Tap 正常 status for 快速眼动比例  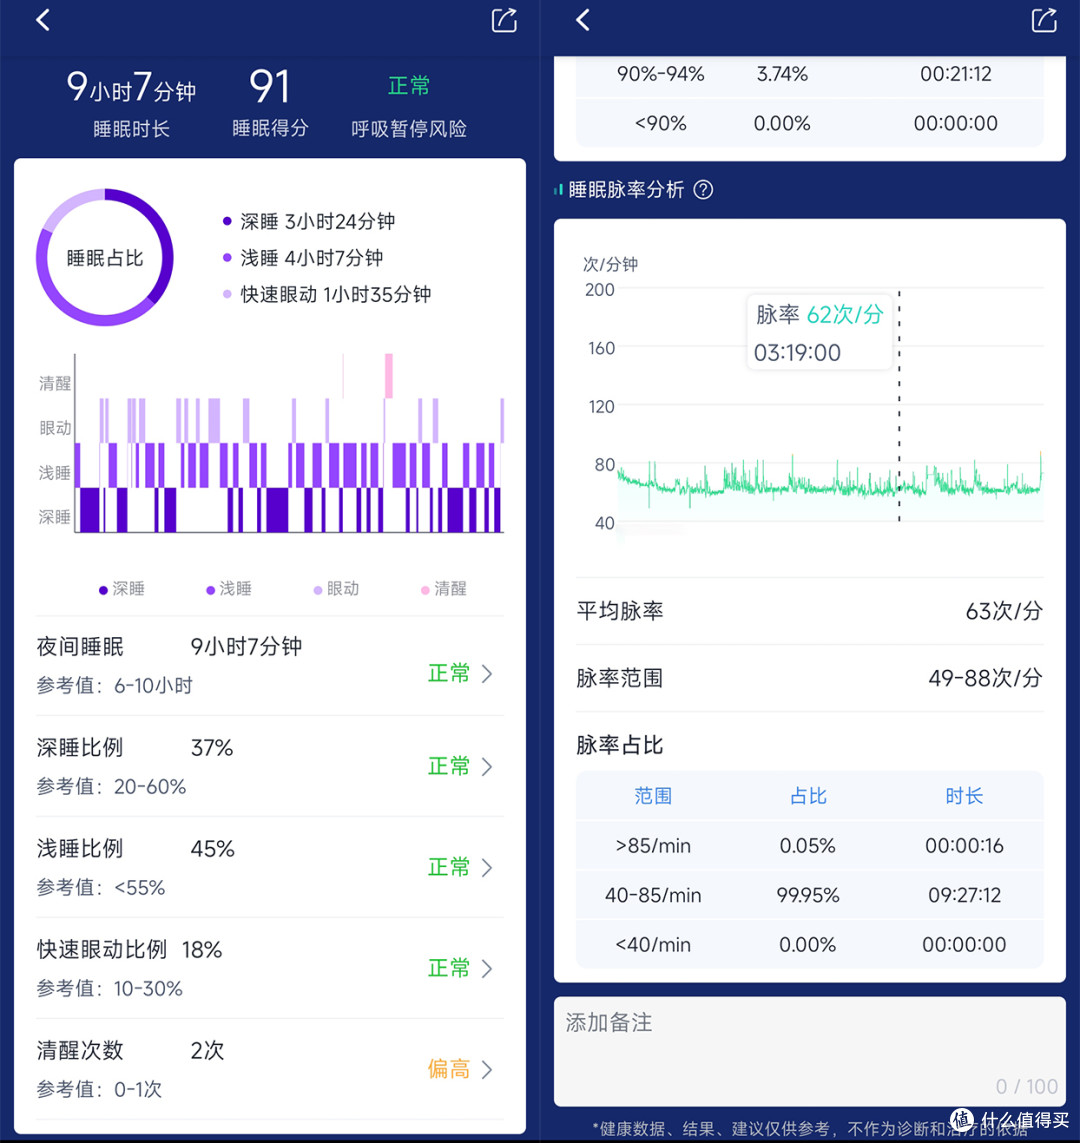pyautogui.click(x=448, y=968)
